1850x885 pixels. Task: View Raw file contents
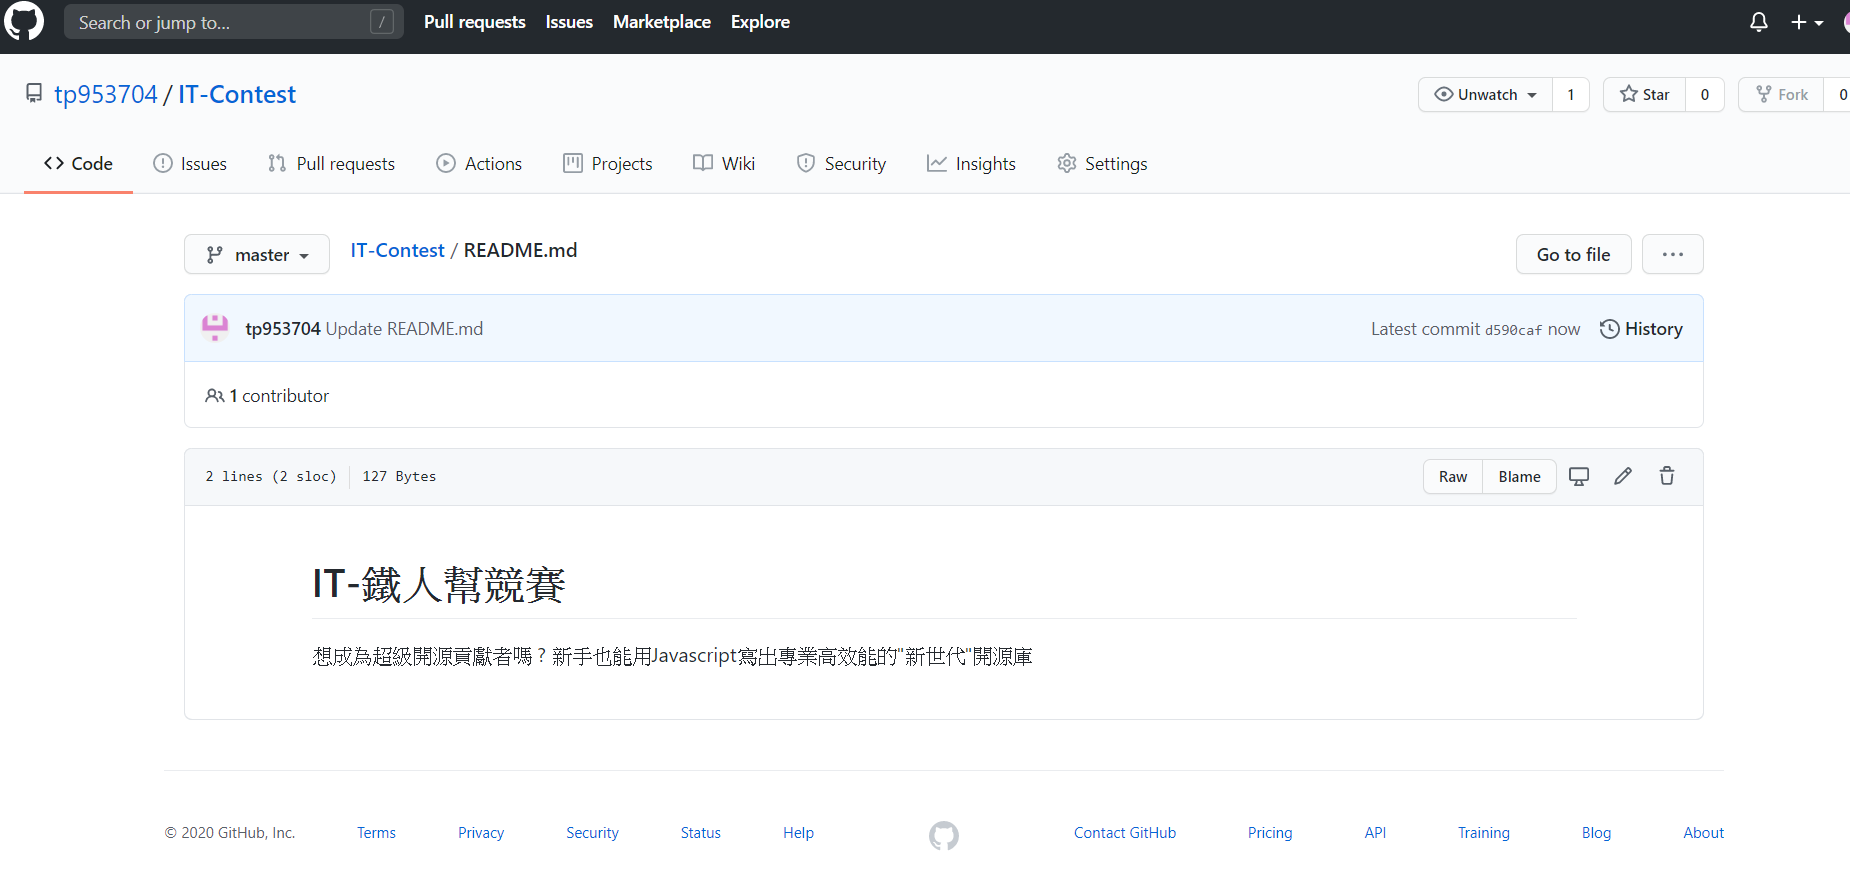pos(1453,476)
